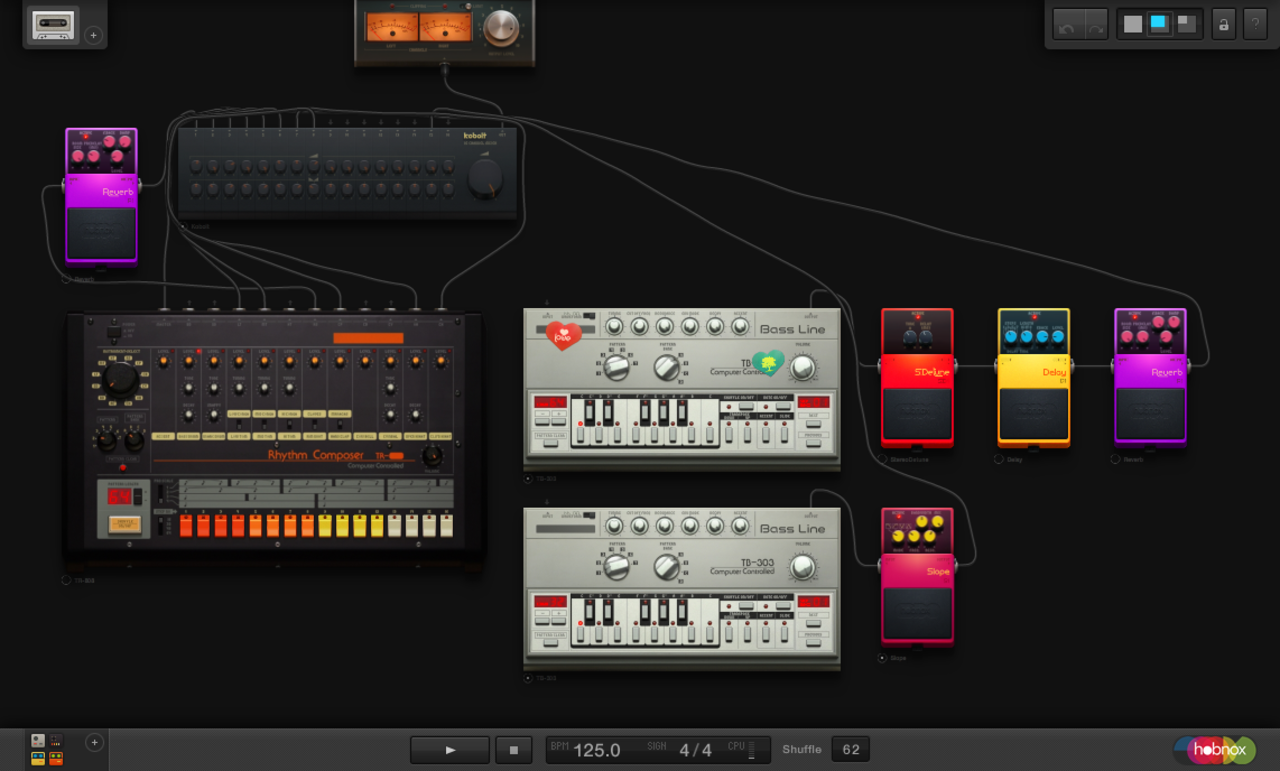Open help with the question mark
Screen dimensions: 1280x771
(x=1255, y=24)
